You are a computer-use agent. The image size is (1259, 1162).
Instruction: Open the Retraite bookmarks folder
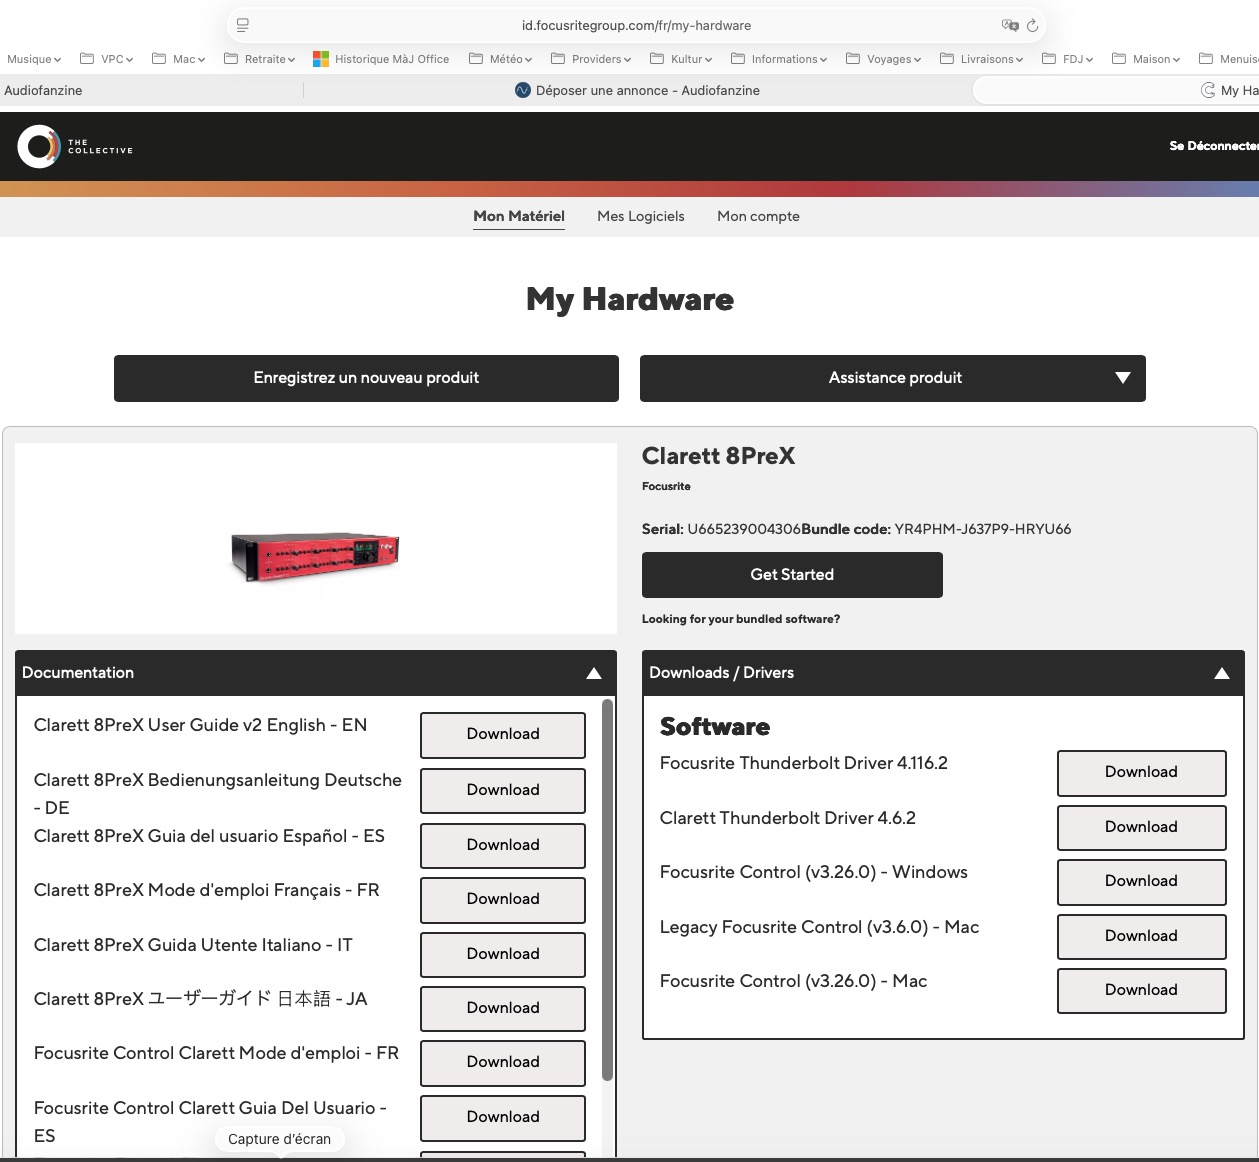[x=259, y=59]
